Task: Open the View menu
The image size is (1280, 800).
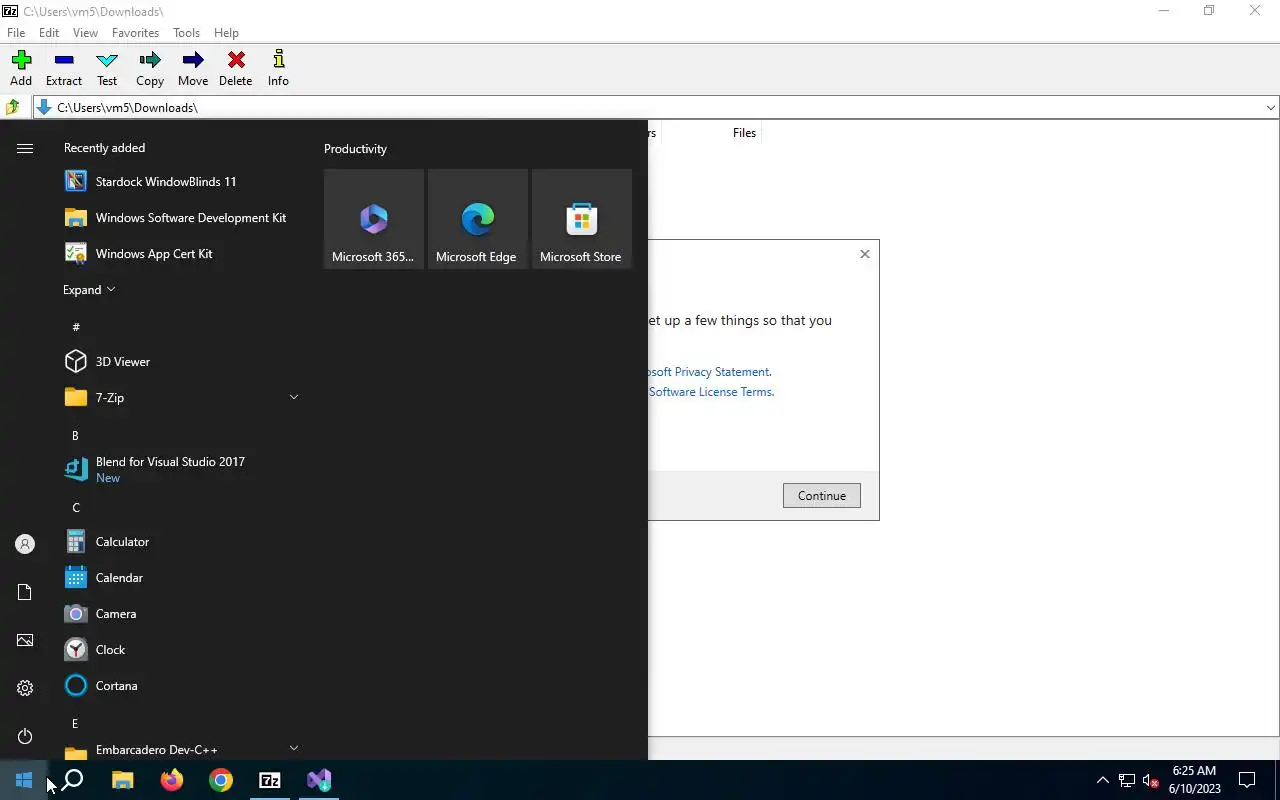Action: [x=85, y=33]
